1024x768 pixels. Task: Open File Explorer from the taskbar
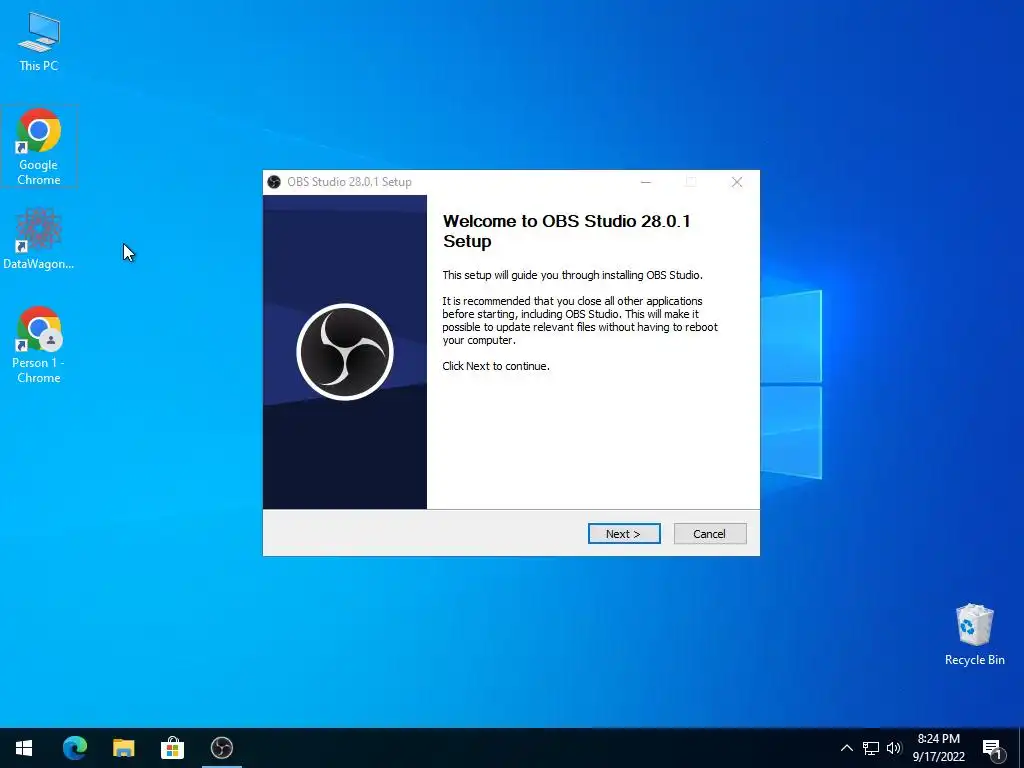point(123,748)
